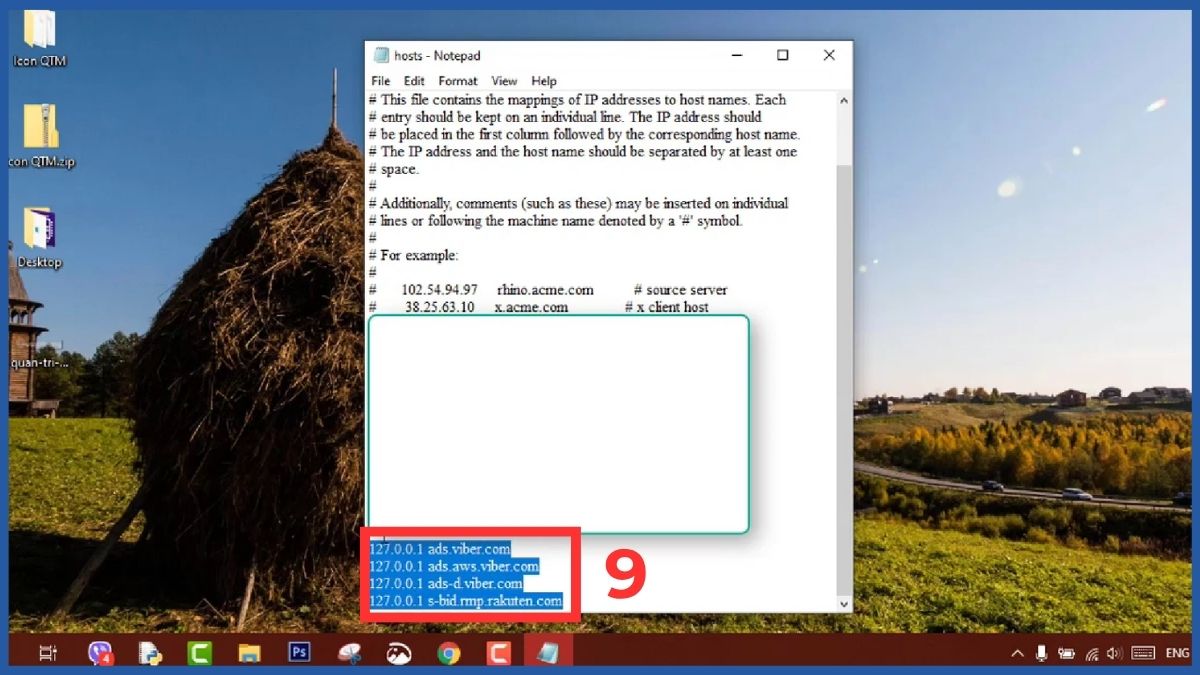
Task: Open Photoshop from the taskbar
Action: click(298, 655)
